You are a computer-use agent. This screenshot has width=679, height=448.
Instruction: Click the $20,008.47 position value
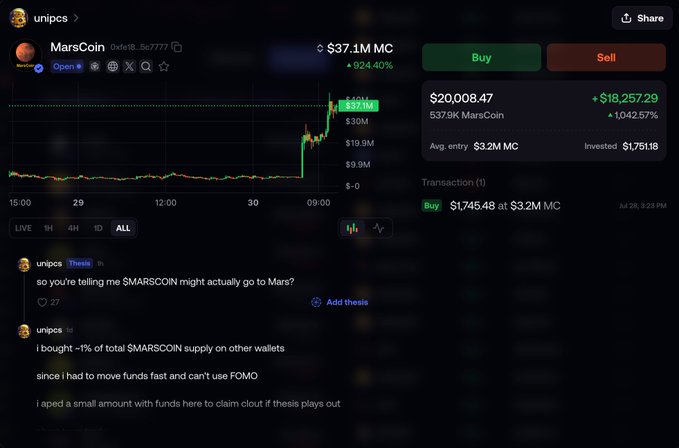(461, 98)
